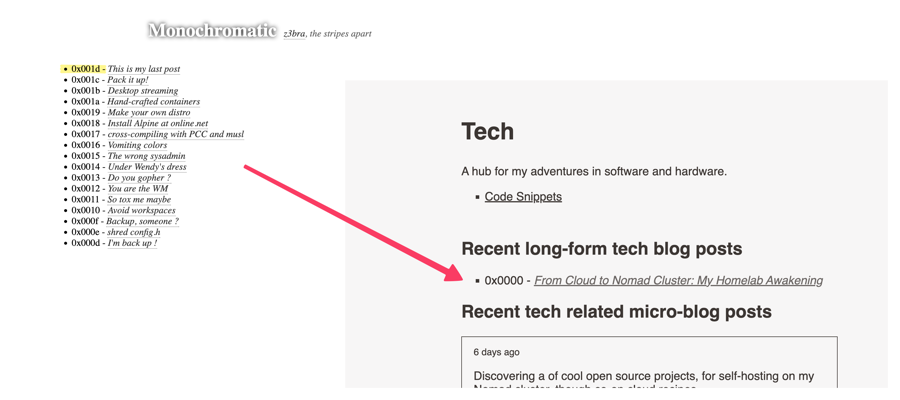Open the "I'm back up !" post

tap(133, 243)
